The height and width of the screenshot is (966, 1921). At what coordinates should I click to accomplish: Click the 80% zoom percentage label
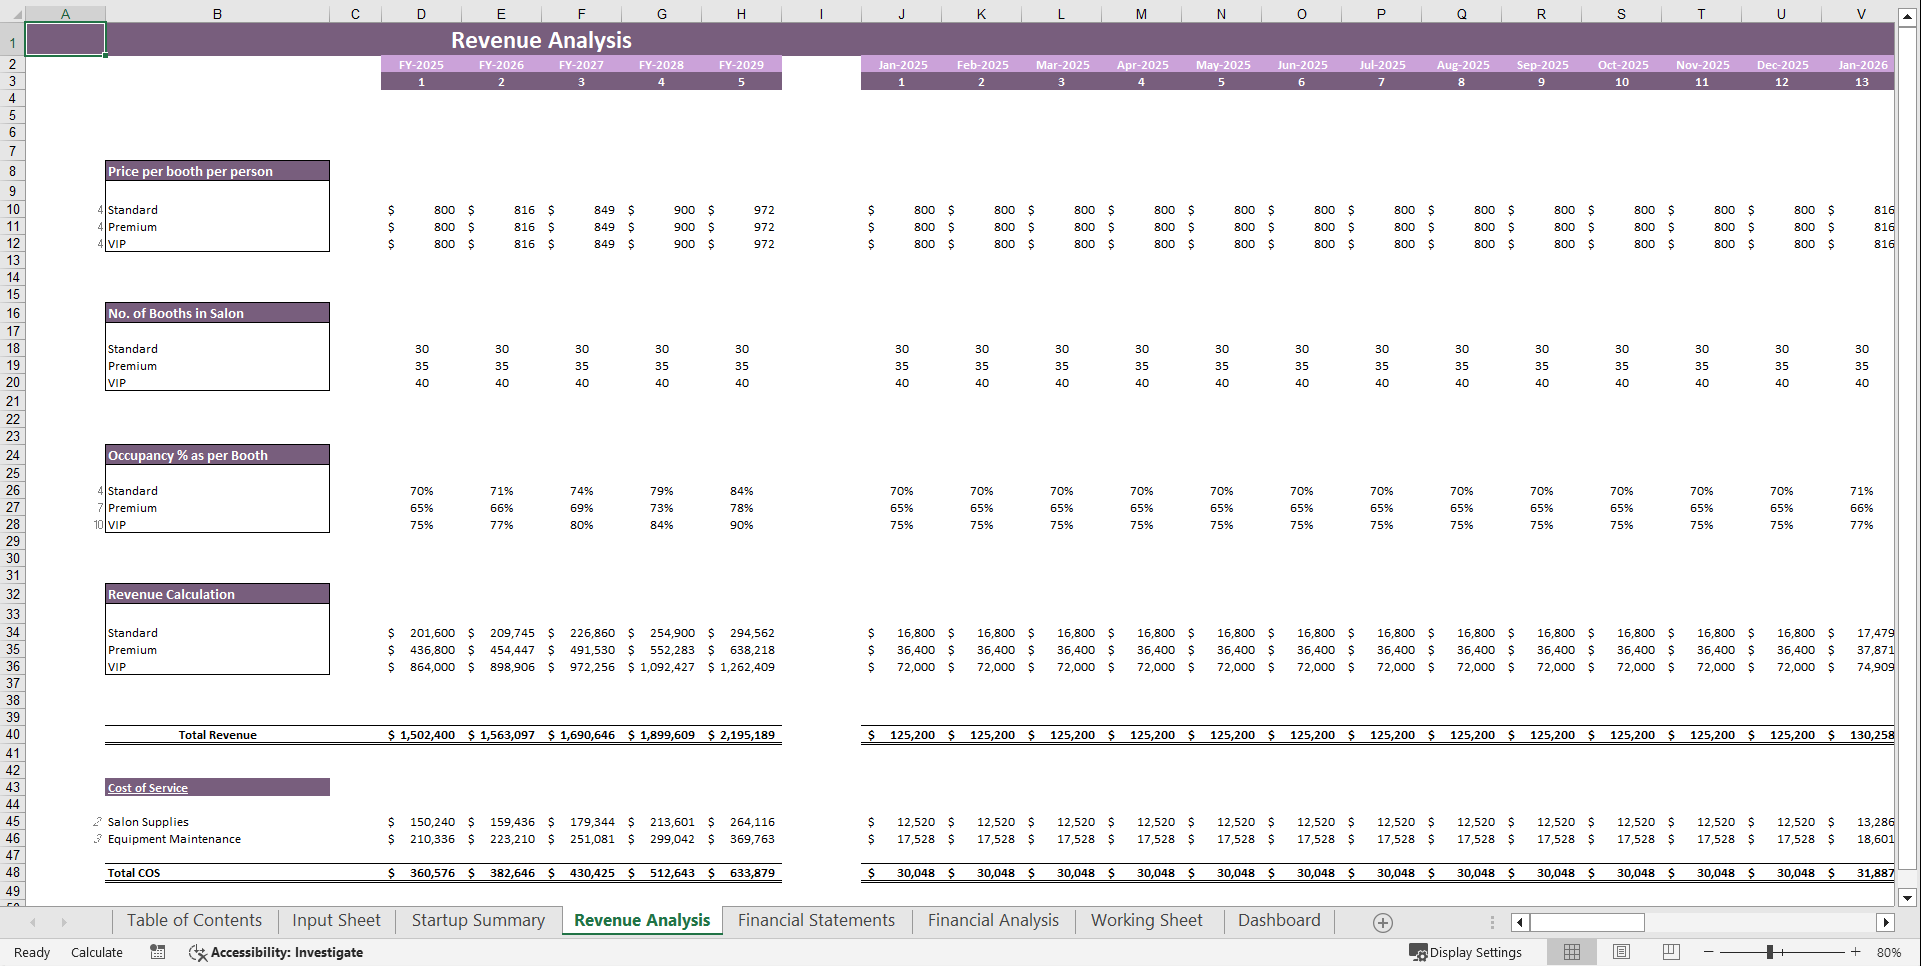[x=1888, y=952]
